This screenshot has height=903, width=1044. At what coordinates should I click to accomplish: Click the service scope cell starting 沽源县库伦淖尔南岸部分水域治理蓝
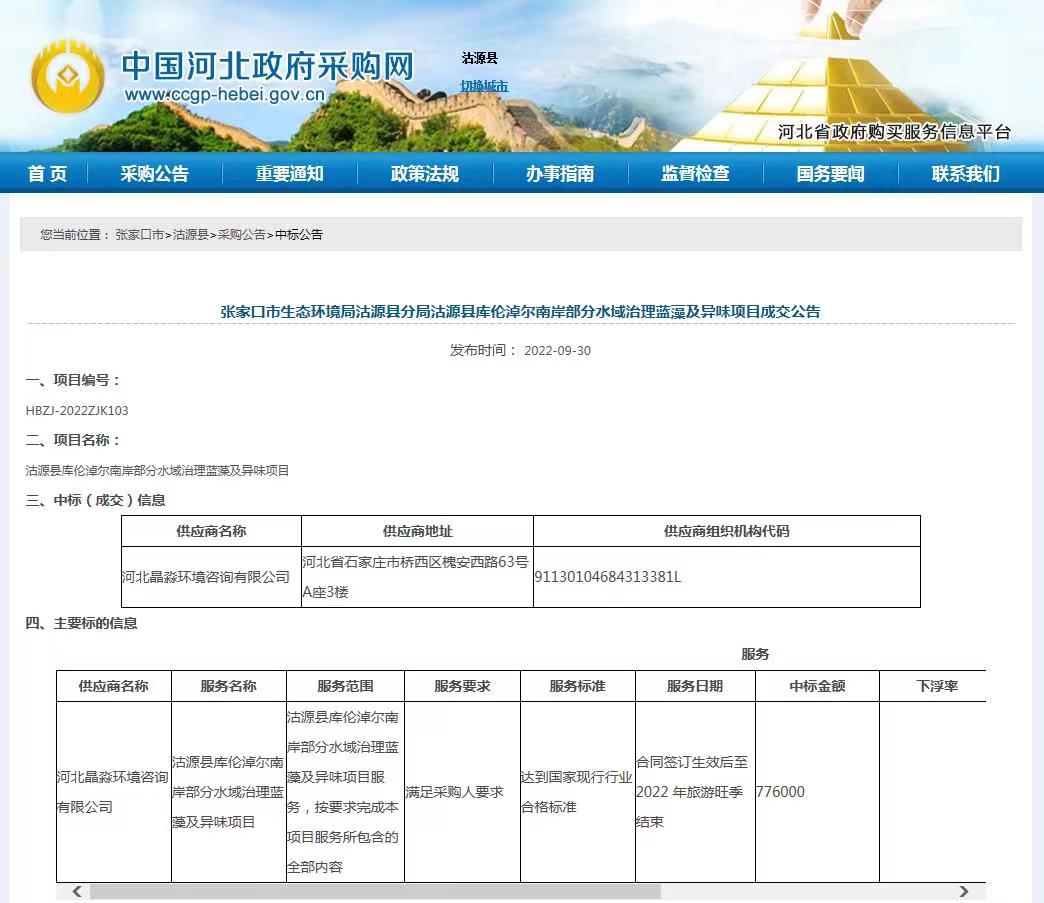click(345, 792)
